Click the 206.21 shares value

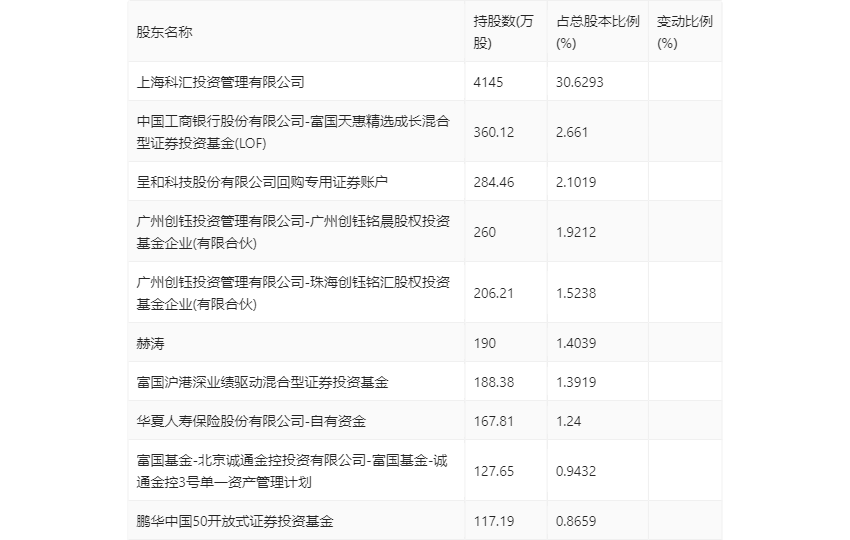(x=493, y=292)
